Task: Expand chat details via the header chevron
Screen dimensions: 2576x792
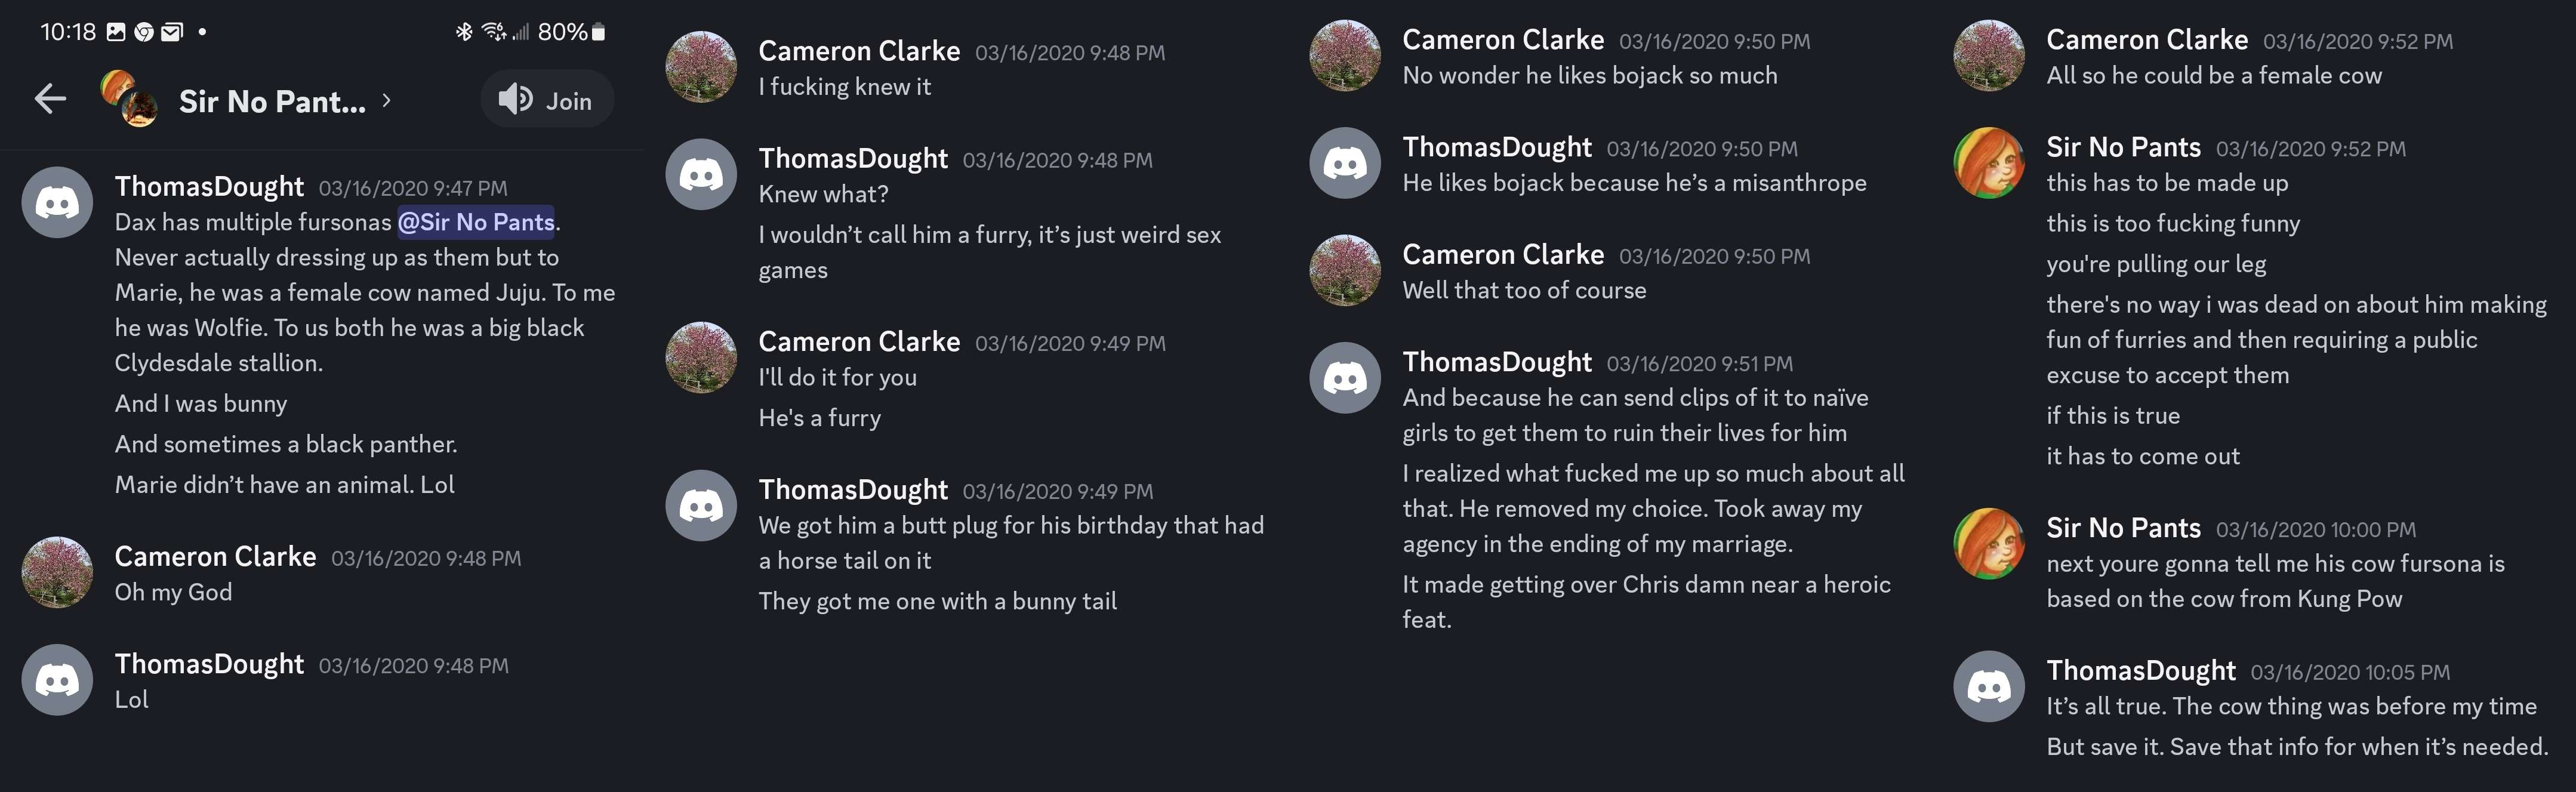Action: click(x=387, y=100)
